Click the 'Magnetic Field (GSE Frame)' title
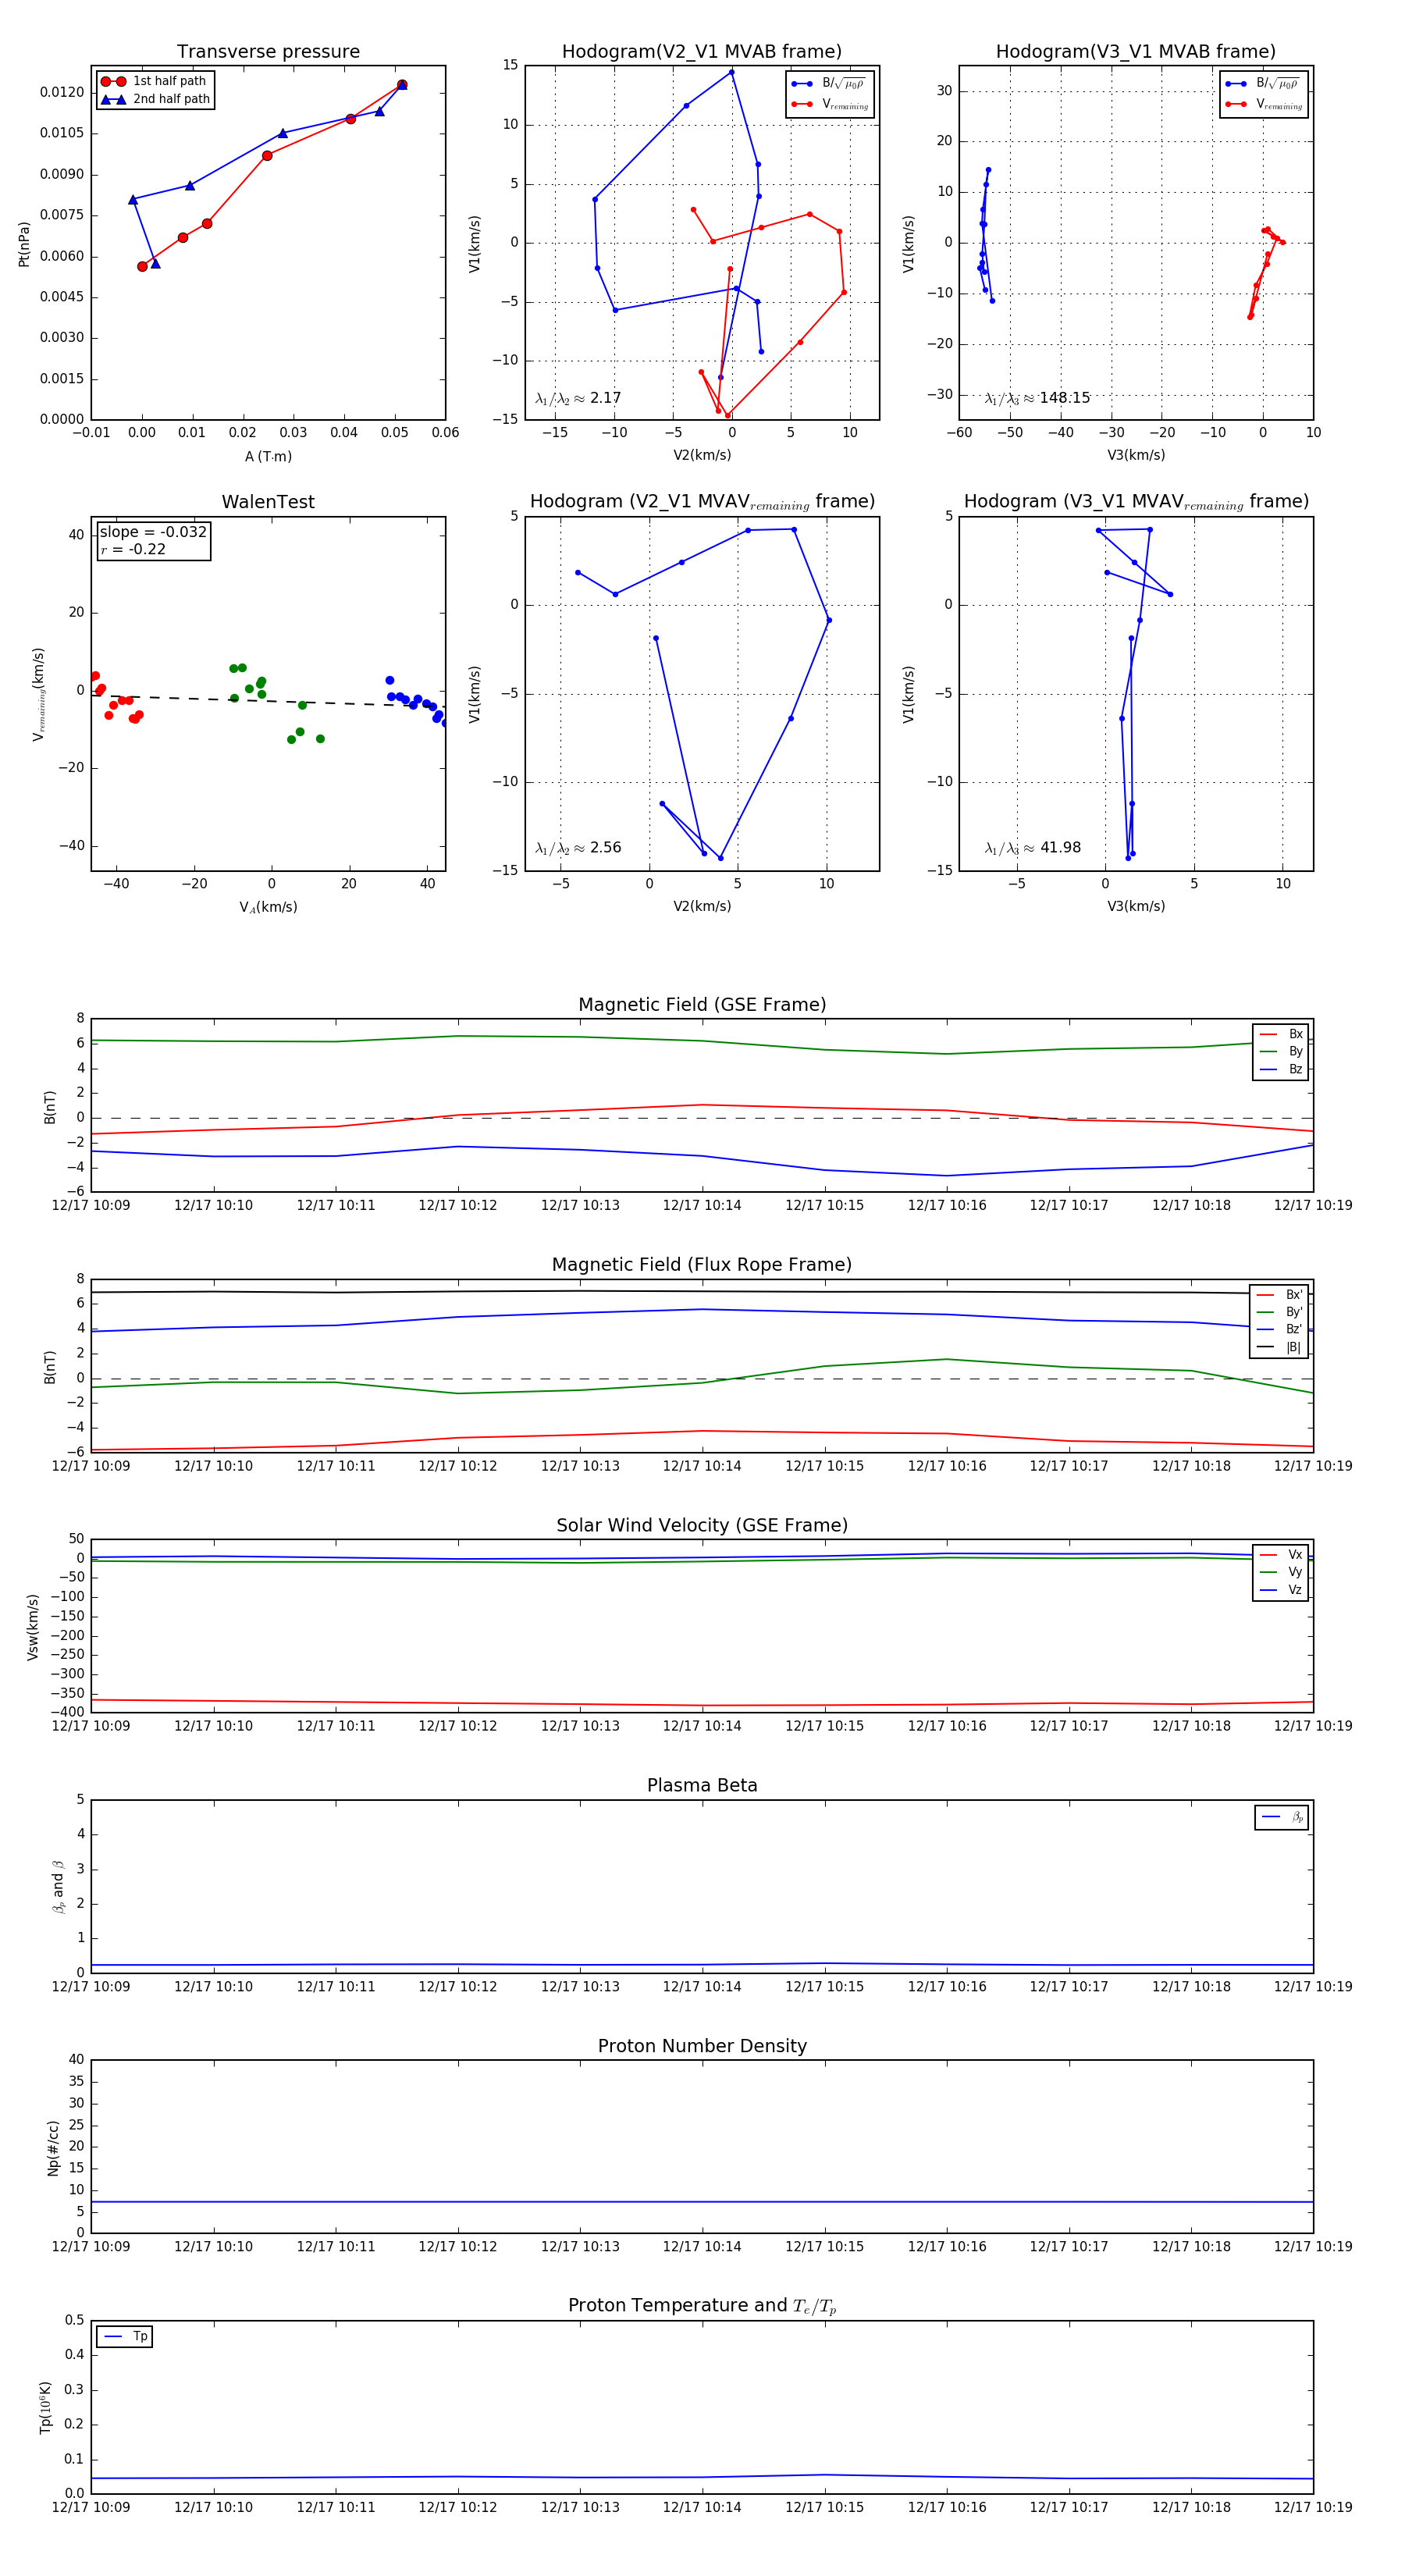Image resolution: width=1405 pixels, height=2576 pixels. (702, 1005)
